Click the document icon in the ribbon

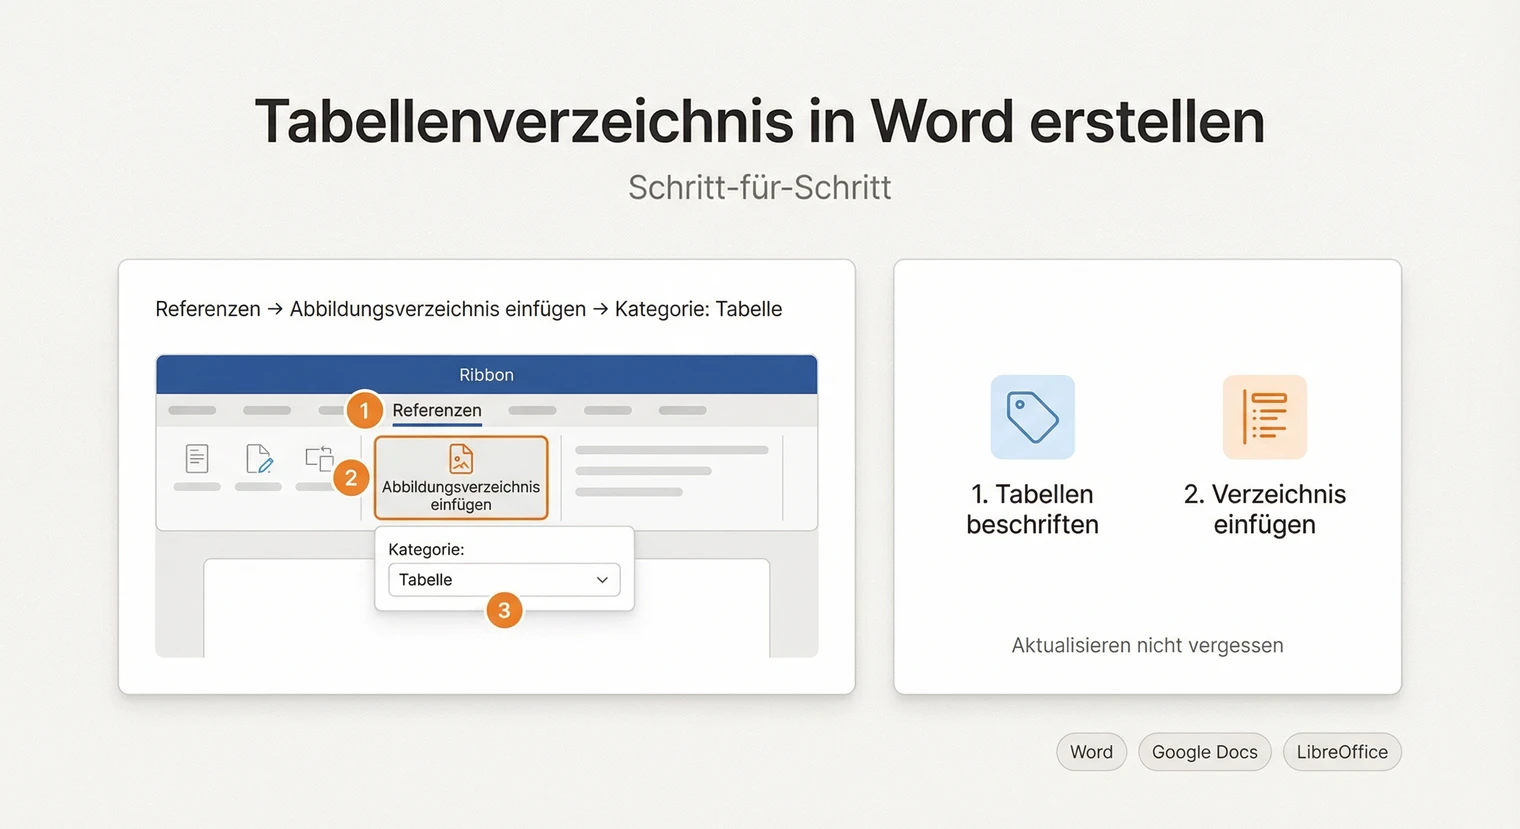(x=196, y=458)
